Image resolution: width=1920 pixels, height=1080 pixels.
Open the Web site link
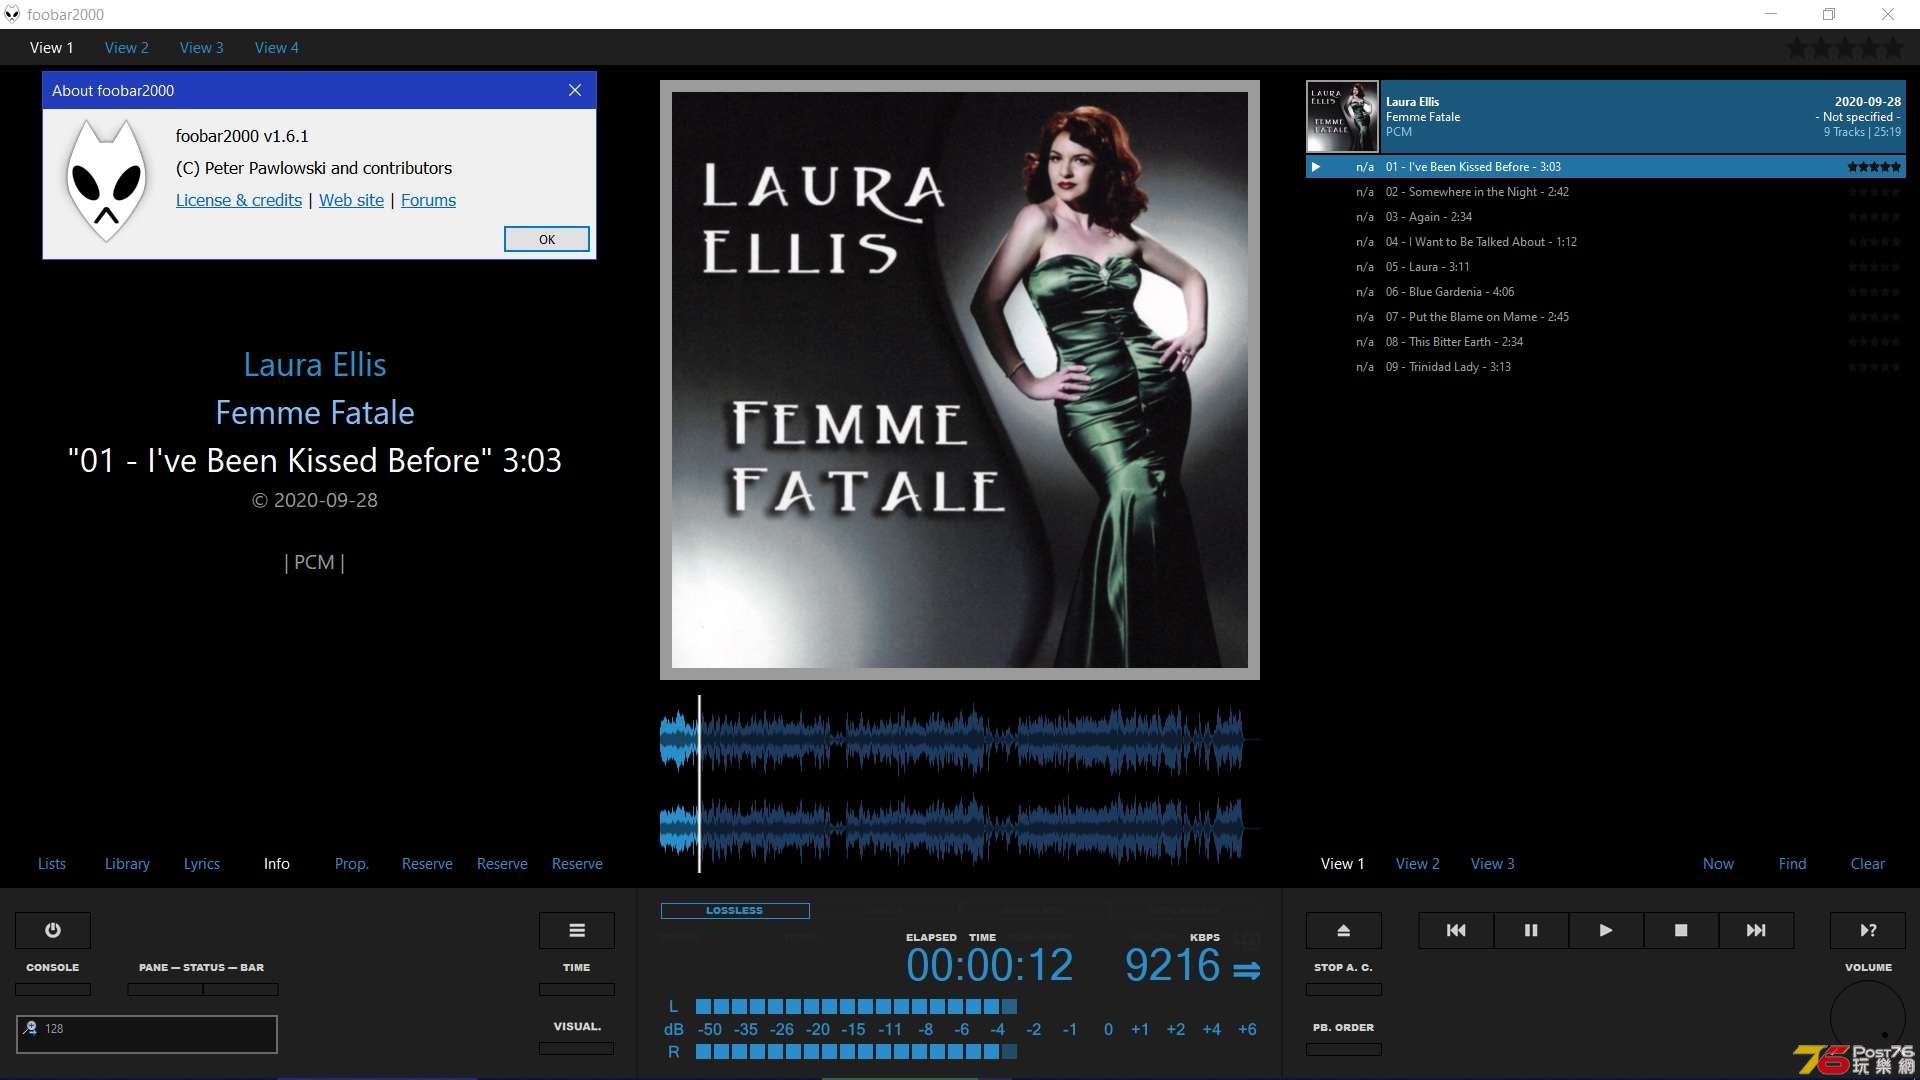coord(351,200)
